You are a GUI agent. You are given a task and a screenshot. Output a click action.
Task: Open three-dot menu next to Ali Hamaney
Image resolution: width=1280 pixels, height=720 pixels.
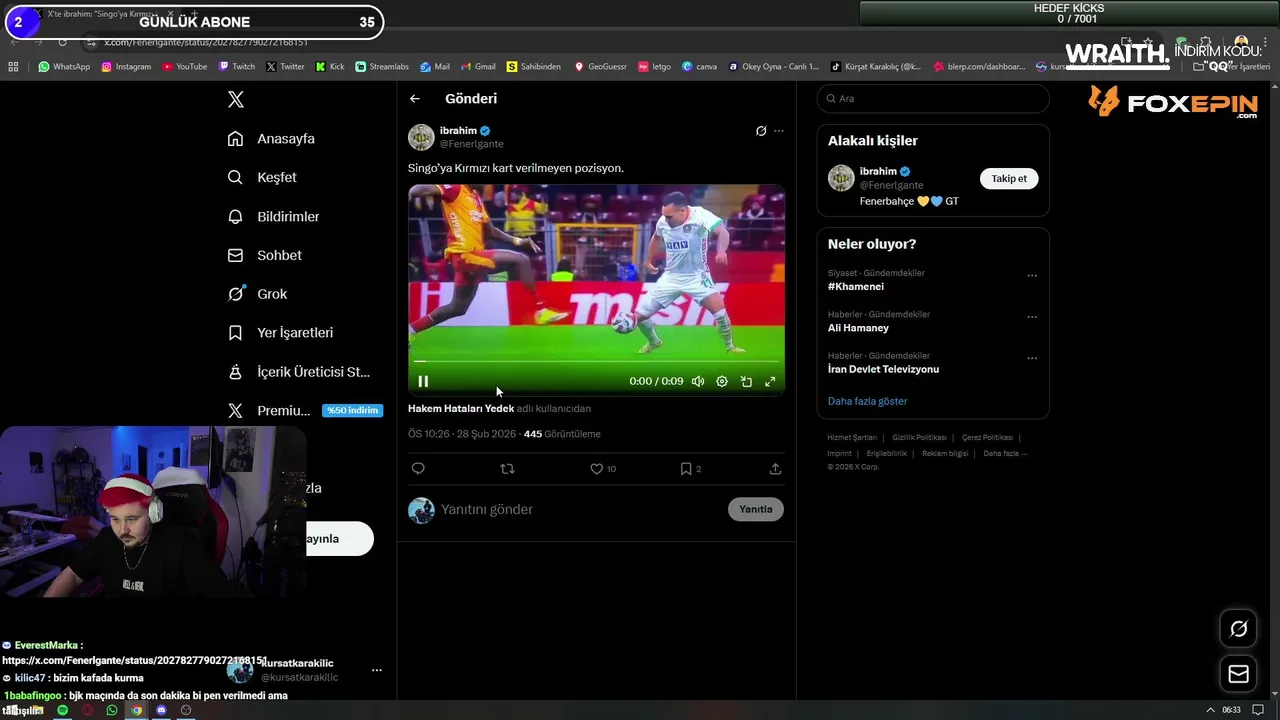(1032, 317)
